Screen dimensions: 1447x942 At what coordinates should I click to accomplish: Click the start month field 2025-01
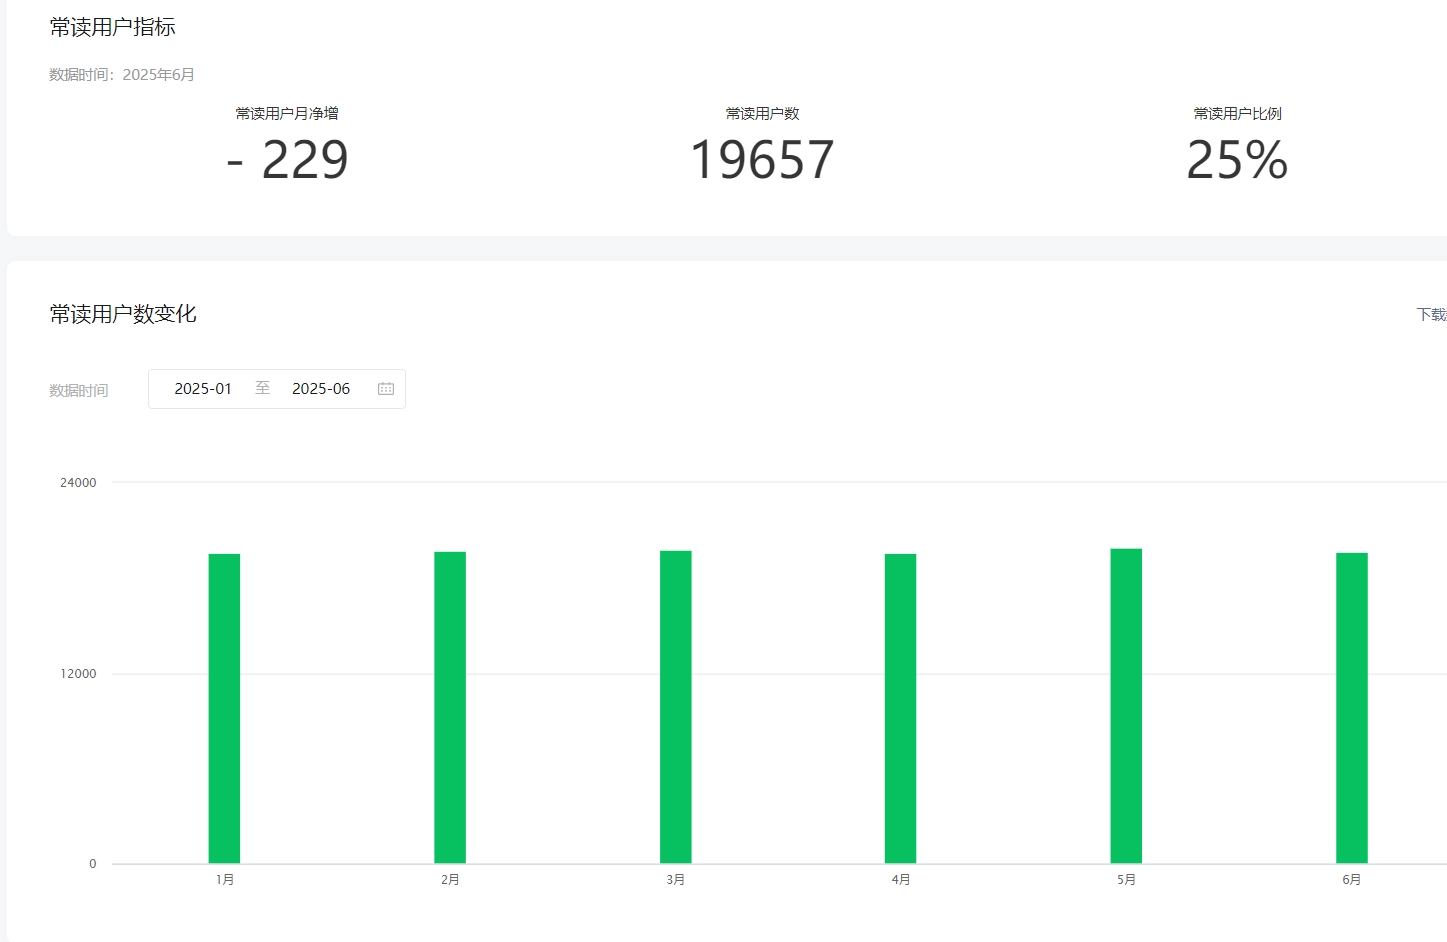pyautogui.click(x=203, y=389)
